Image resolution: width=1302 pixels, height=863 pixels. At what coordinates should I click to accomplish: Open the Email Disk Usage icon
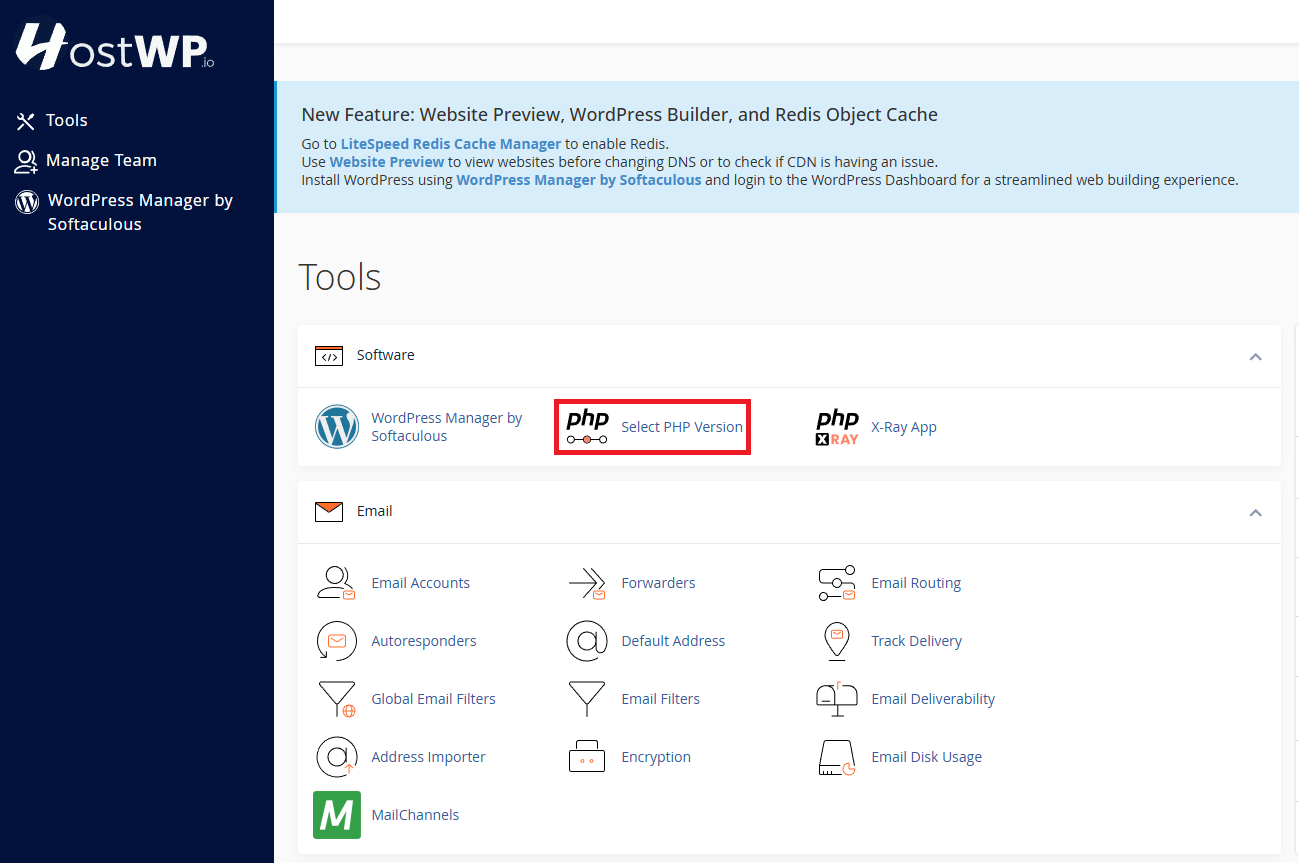coord(837,757)
